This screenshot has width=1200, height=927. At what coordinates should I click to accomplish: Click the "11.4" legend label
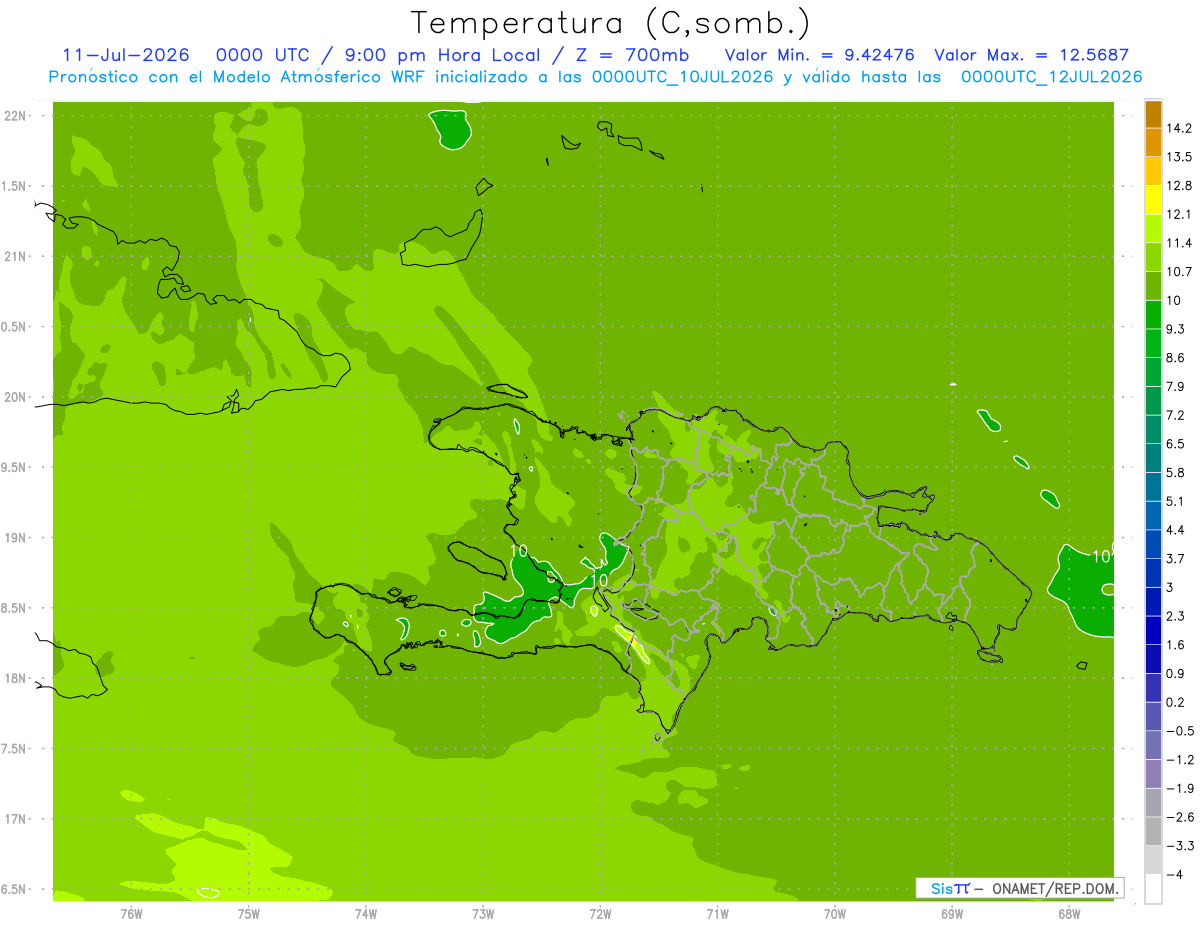coord(1179,243)
